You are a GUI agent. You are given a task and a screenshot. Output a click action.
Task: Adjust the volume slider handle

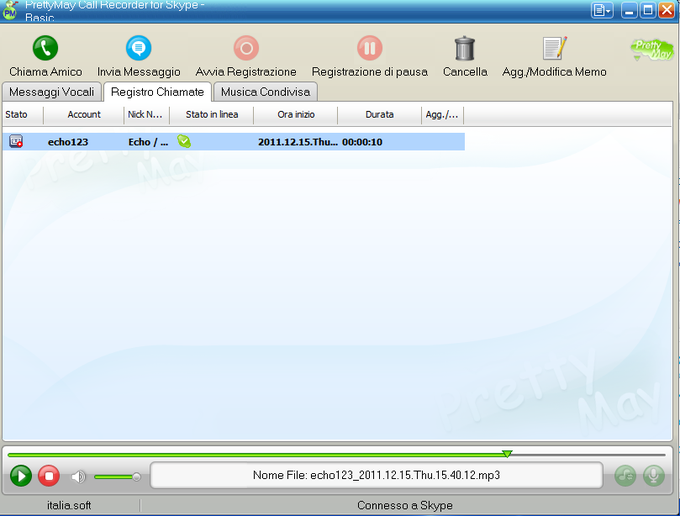click(x=136, y=477)
